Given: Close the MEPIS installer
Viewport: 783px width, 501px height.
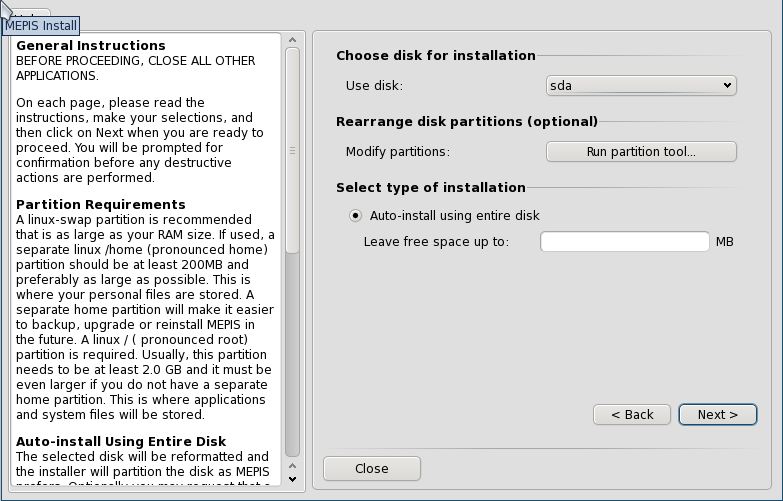Looking at the screenshot, I should [x=372, y=469].
